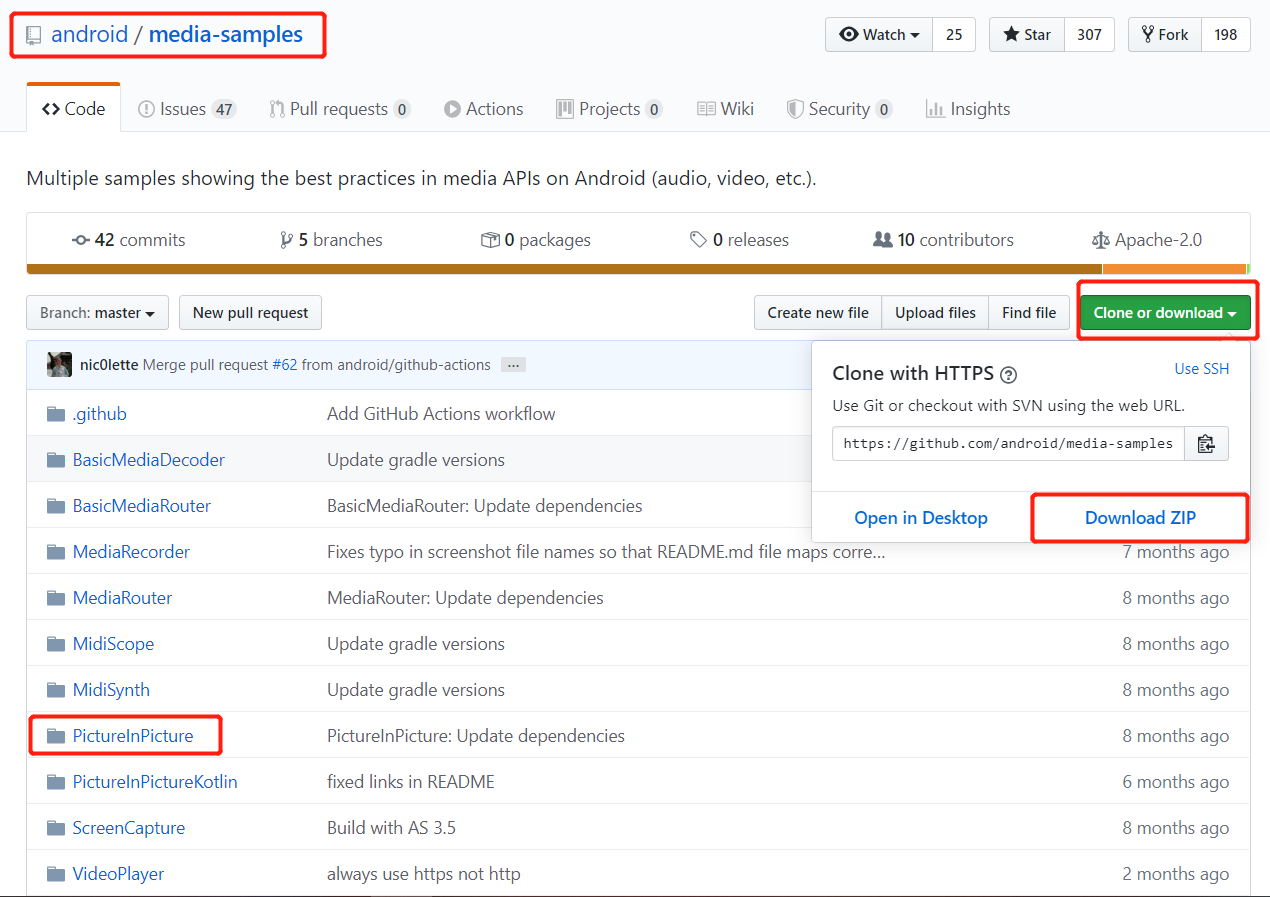Open pull request #62 link

point(284,365)
